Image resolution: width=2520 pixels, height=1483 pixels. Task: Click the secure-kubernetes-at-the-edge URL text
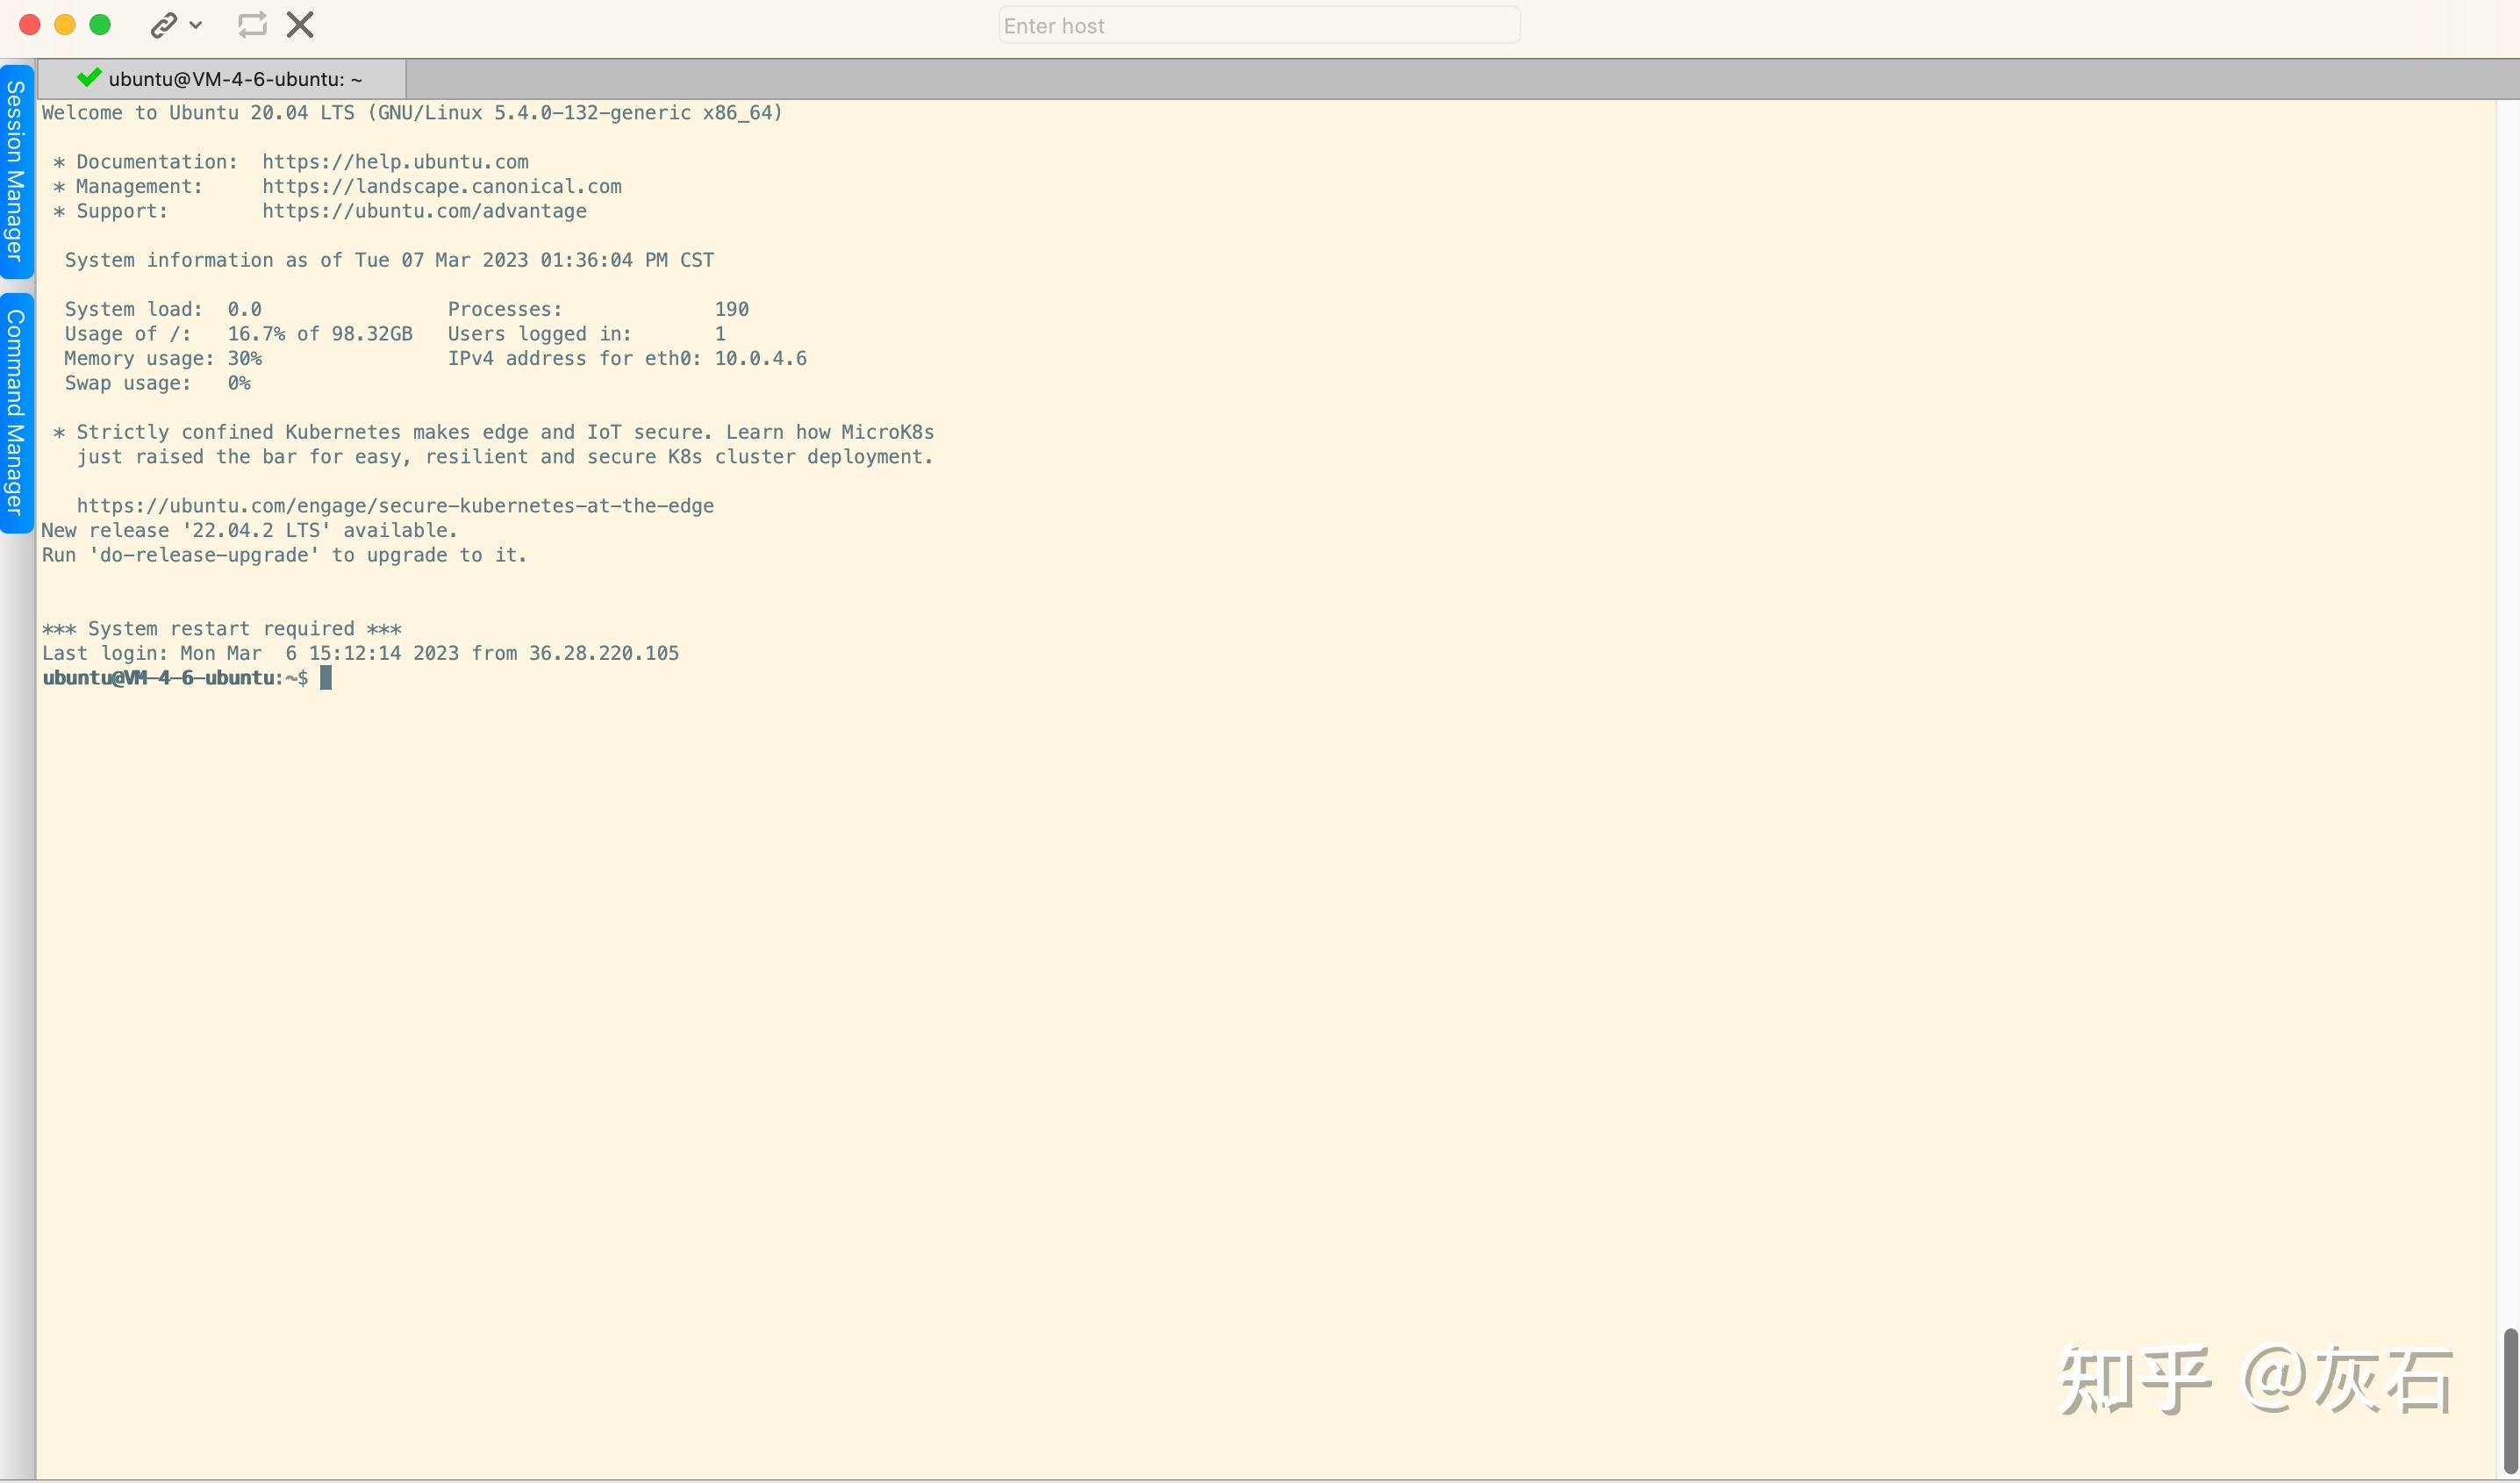point(395,506)
